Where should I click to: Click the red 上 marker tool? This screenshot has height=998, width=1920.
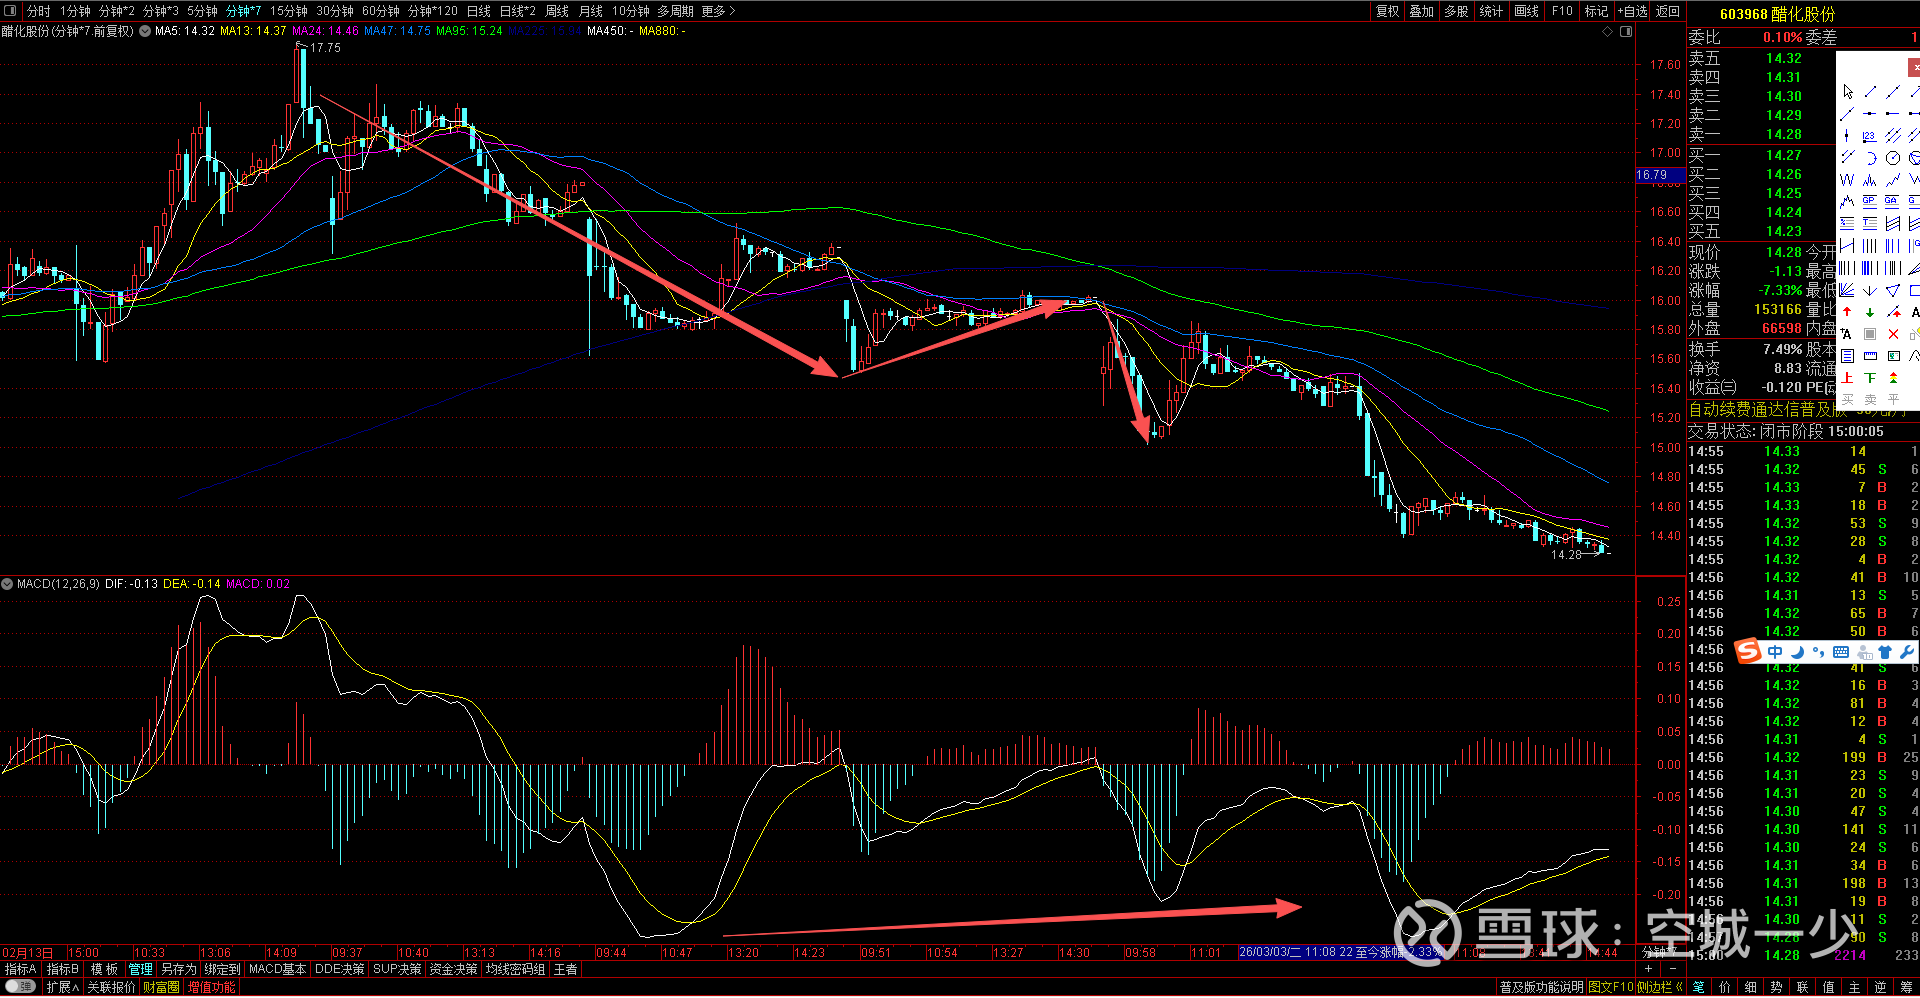pos(1847,378)
